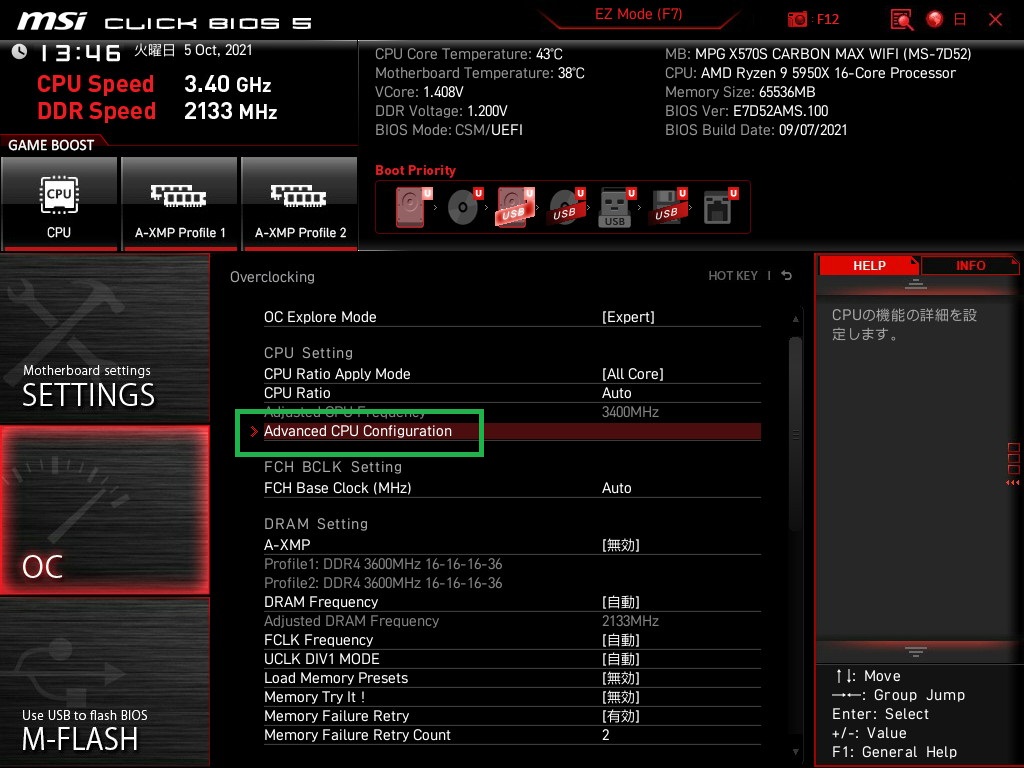This screenshot has width=1024, height=768.
Task: Click the CPU Core Temperature reading
Action: click(468, 54)
